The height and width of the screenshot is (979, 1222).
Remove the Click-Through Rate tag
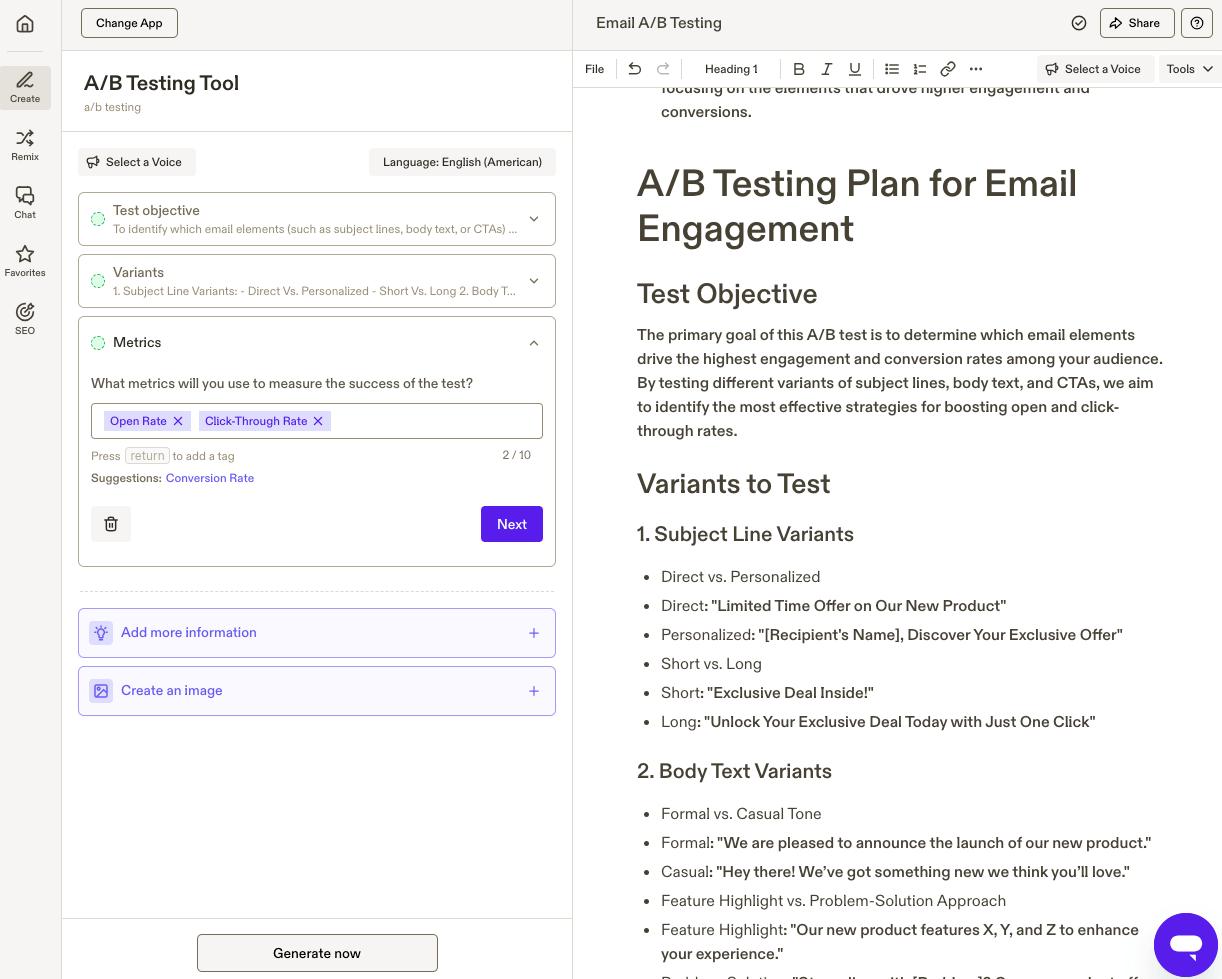click(318, 421)
